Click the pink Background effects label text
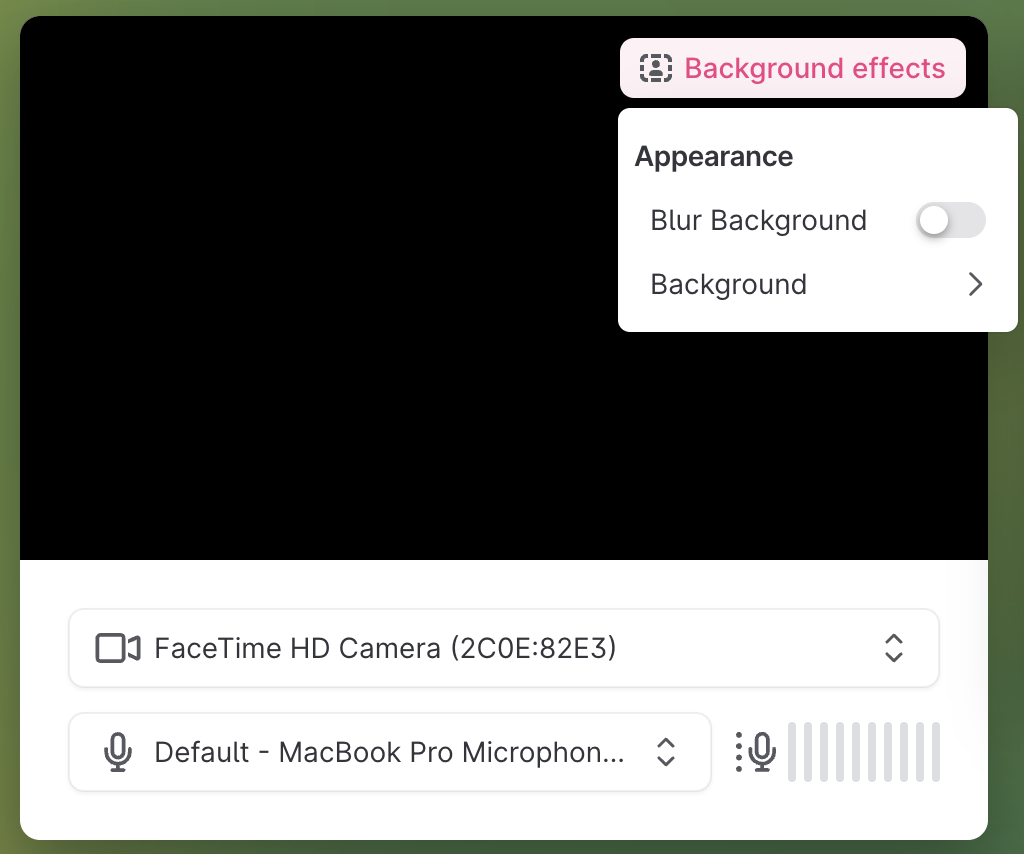 tap(814, 68)
